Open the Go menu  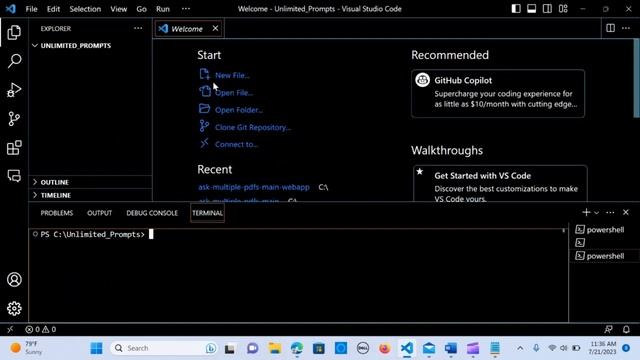click(x=141, y=9)
